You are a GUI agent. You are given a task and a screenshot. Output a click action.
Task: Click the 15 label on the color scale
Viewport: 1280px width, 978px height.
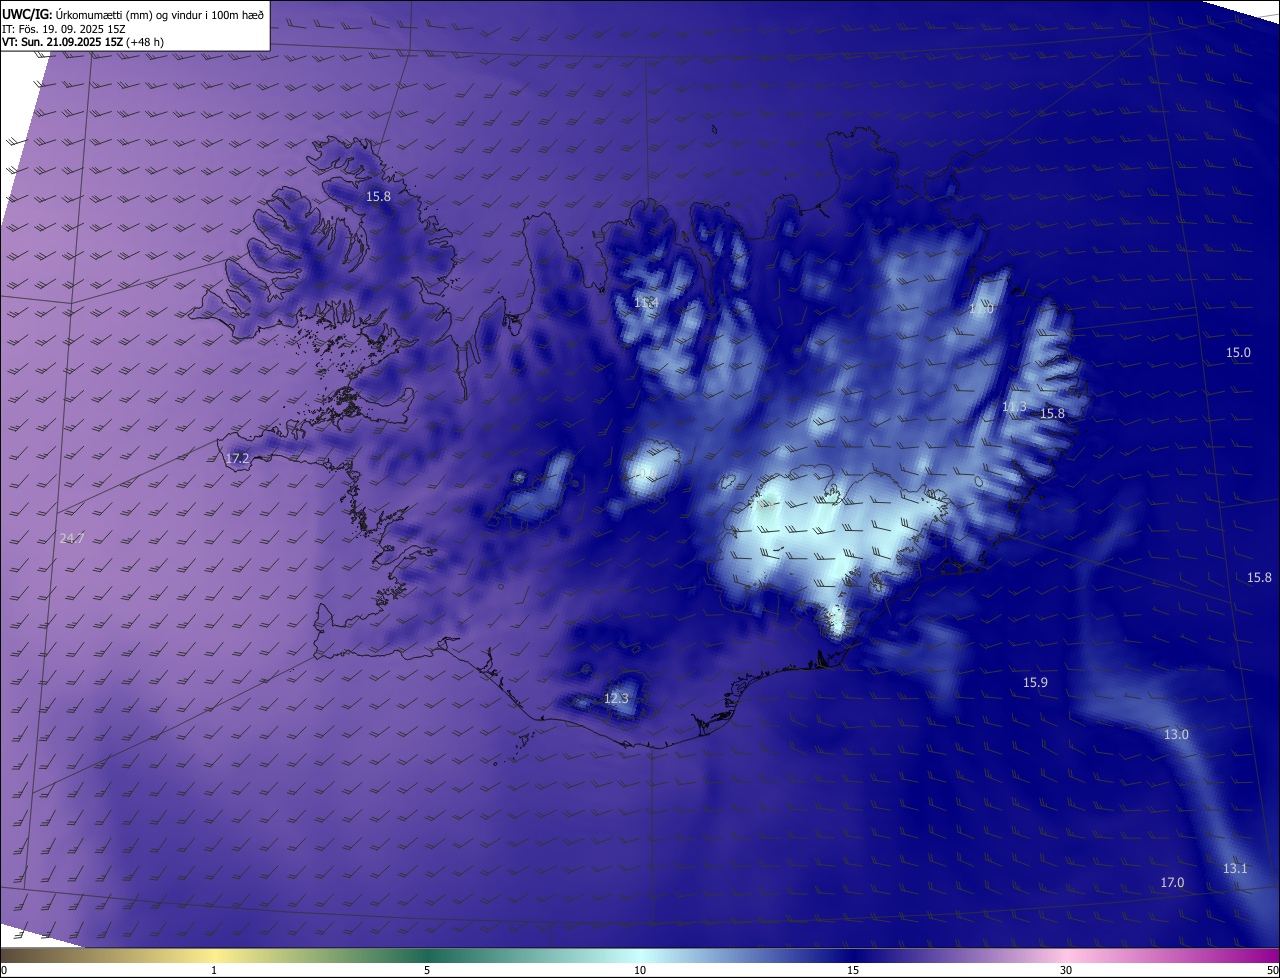pyautogui.click(x=853, y=970)
